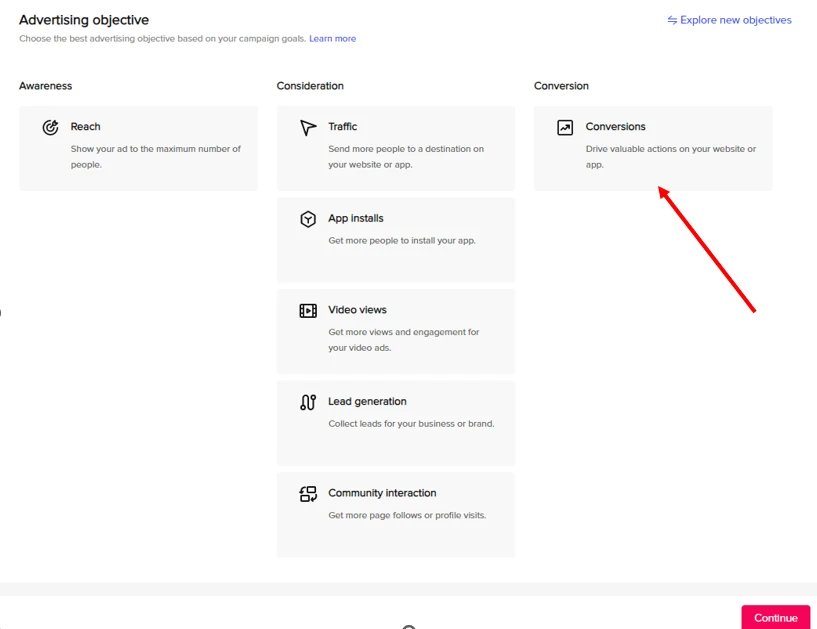Click "Show your ad to the maximum number" description

tap(156, 156)
